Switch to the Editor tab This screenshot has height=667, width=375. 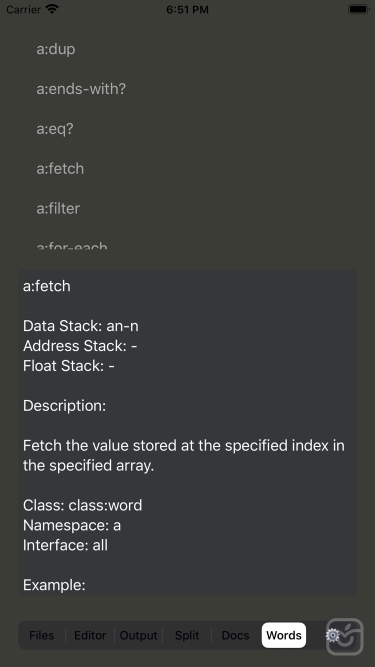(90, 635)
